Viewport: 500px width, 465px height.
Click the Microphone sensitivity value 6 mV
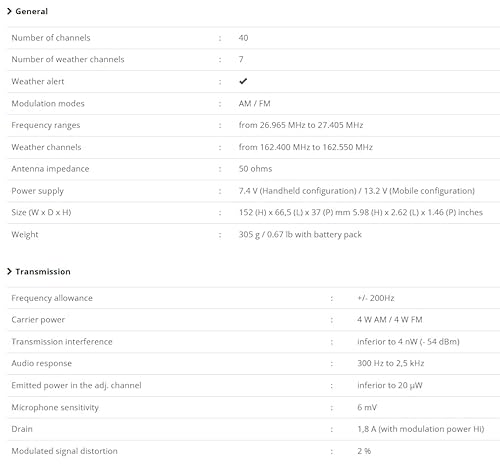pyautogui.click(x=367, y=407)
